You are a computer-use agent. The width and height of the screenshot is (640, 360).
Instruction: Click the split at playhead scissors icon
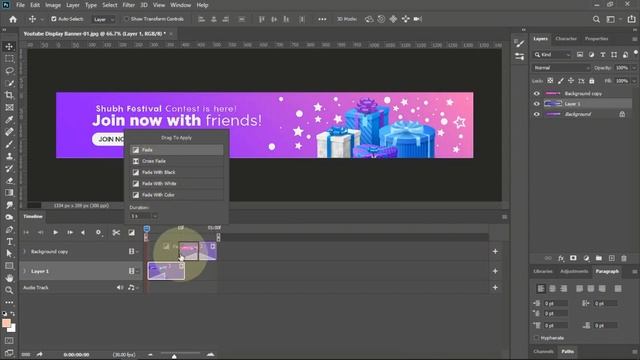(116, 233)
